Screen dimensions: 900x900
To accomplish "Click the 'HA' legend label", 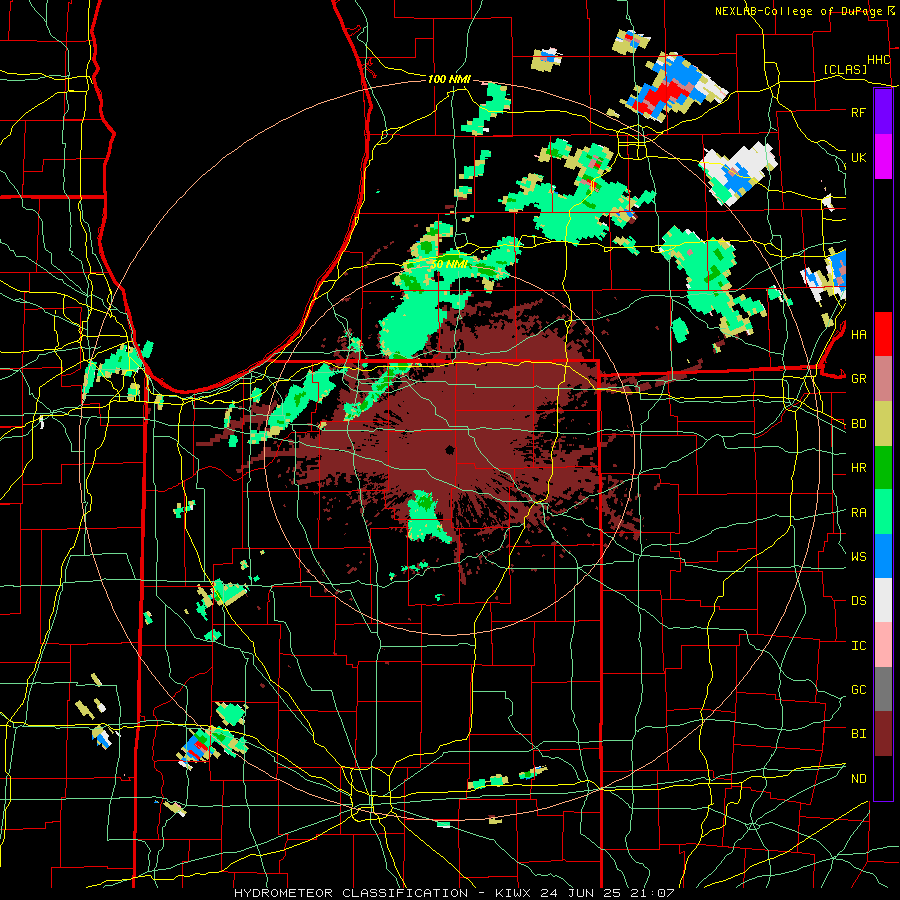I will pyautogui.click(x=858, y=334).
